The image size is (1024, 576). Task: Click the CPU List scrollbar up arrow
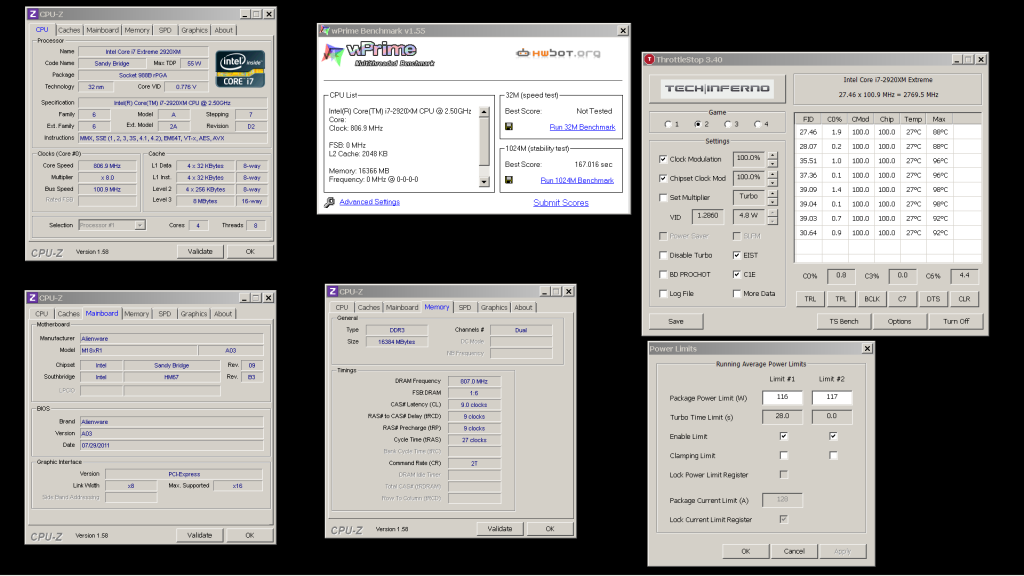(484, 112)
